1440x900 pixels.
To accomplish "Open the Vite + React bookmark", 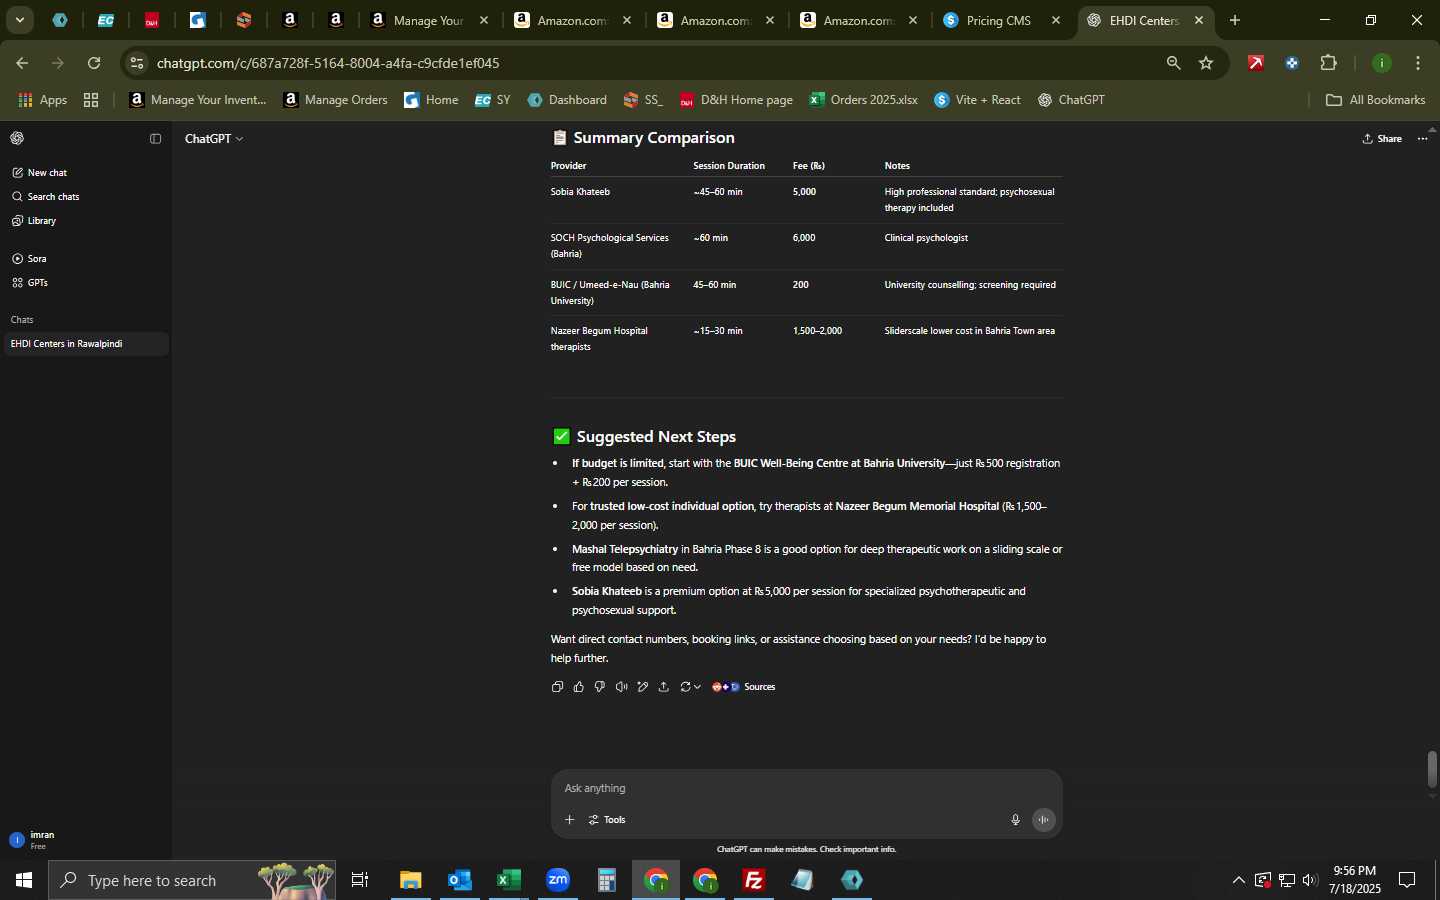I will 977,100.
